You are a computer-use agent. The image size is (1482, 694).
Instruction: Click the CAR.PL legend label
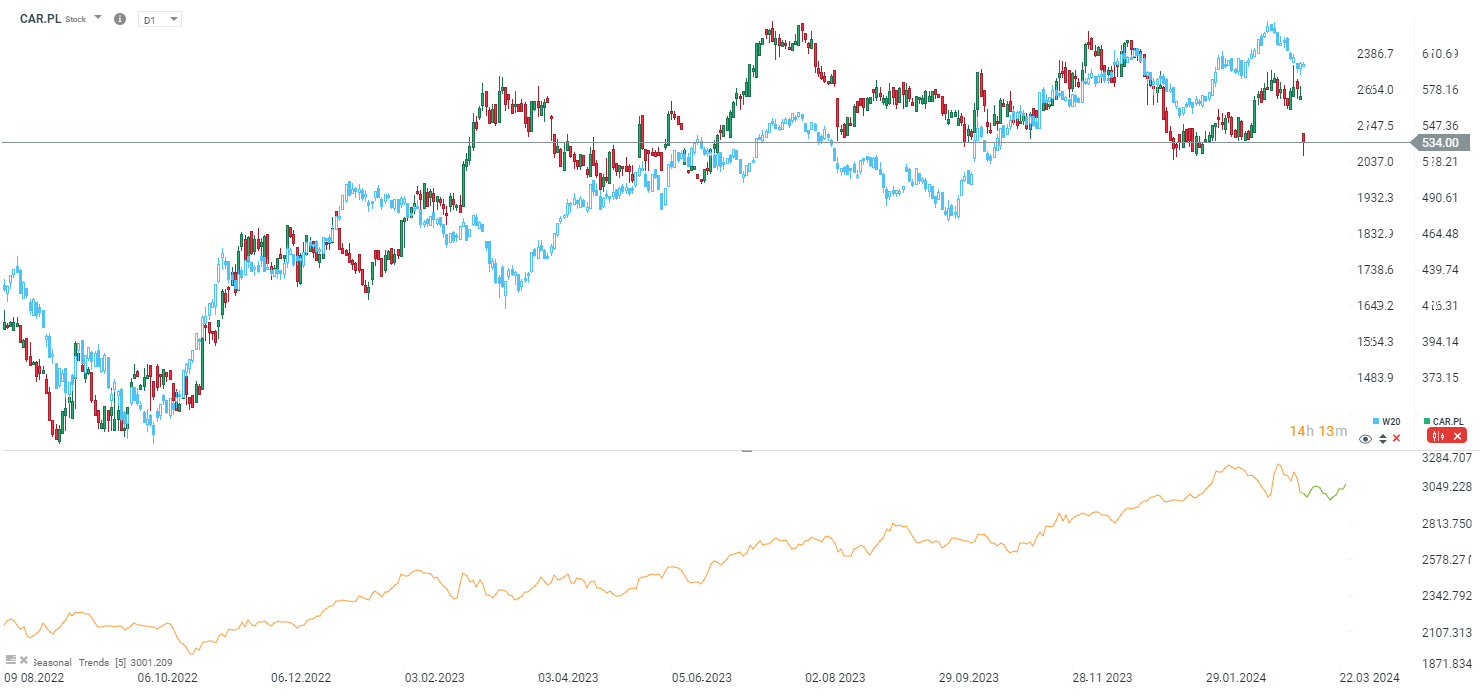[1447, 421]
